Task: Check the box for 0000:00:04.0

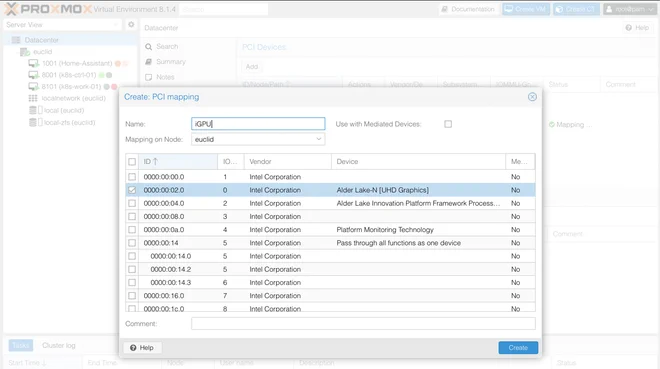Action: [132, 204]
